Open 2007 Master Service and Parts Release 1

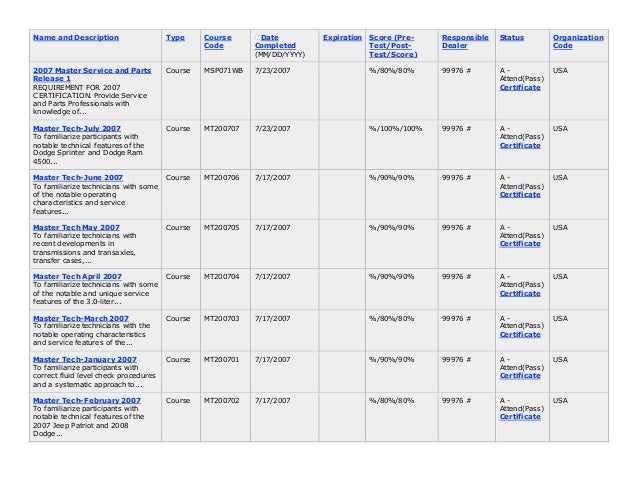click(92, 74)
